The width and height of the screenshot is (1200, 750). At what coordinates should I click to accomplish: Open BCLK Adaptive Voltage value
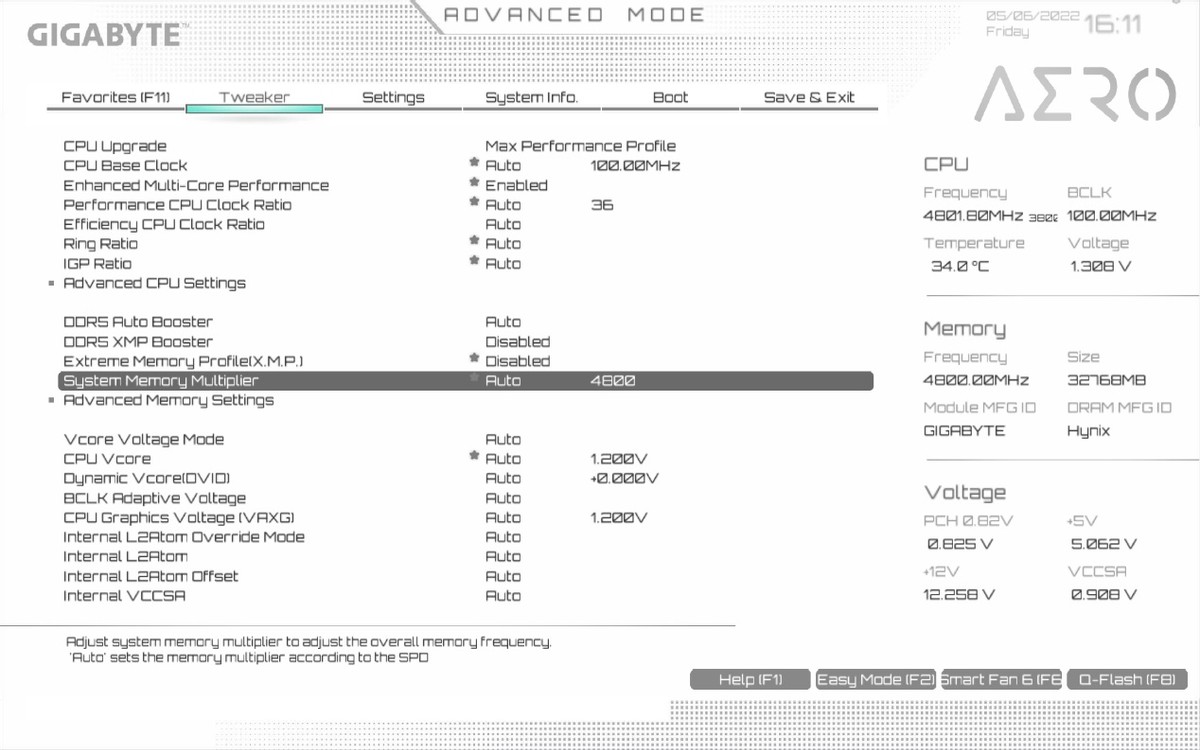503,498
